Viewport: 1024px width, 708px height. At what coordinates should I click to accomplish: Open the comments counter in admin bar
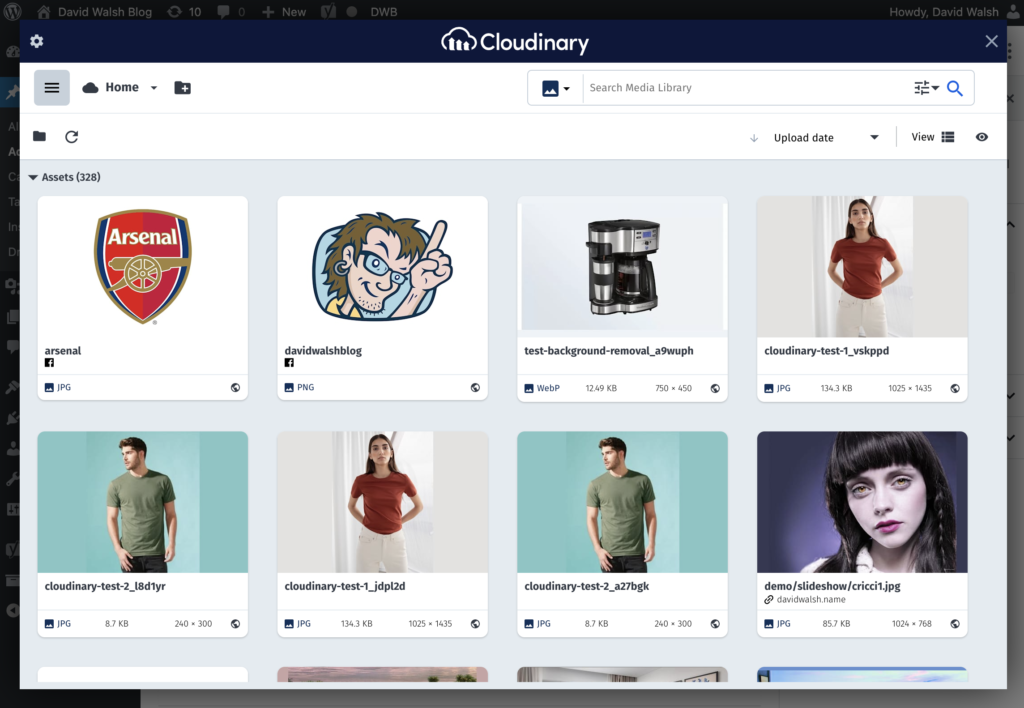point(231,12)
